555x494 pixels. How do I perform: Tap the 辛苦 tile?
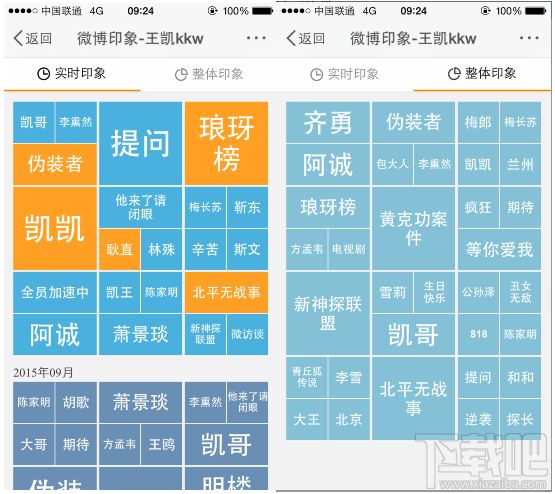205,249
